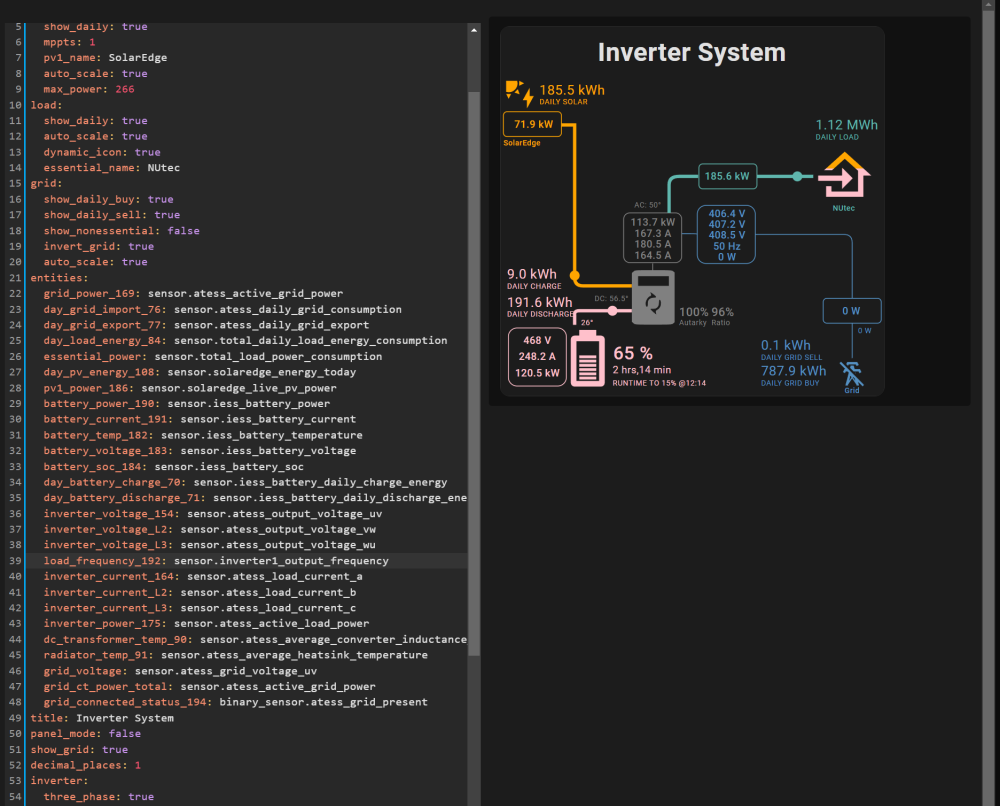Image resolution: width=1000 pixels, height=806 pixels.
Task: Click the code editor vertical scrollbar thumb
Action: (x=474, y=373)
